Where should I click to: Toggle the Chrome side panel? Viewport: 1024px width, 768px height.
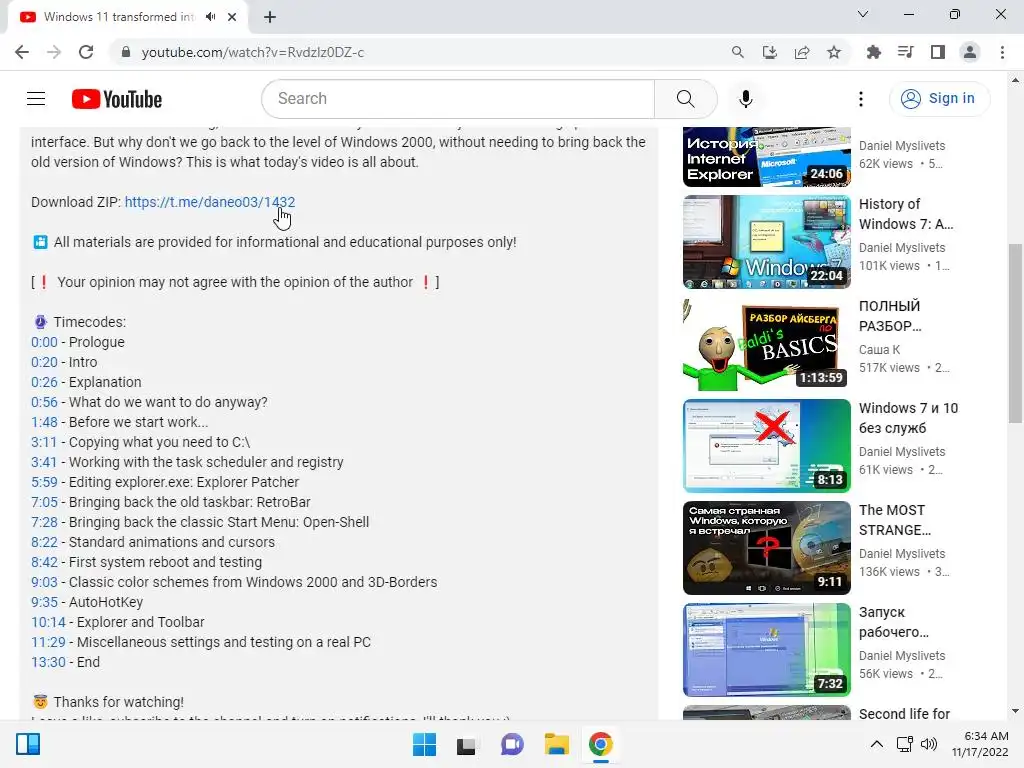[938, 52]
